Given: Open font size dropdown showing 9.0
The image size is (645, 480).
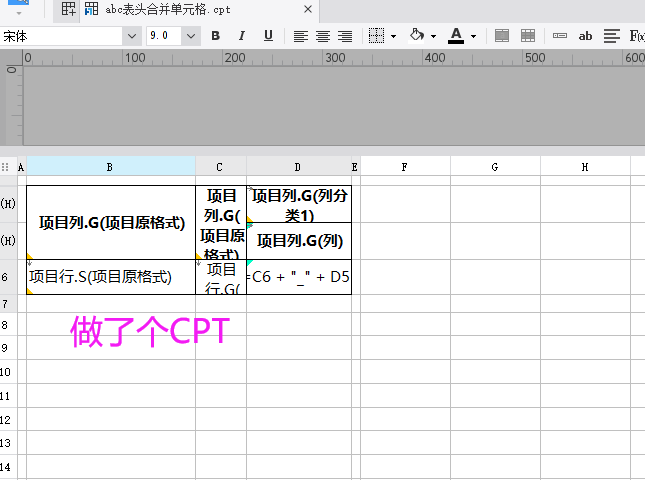Looking at the screenshot, I should 190,36.
